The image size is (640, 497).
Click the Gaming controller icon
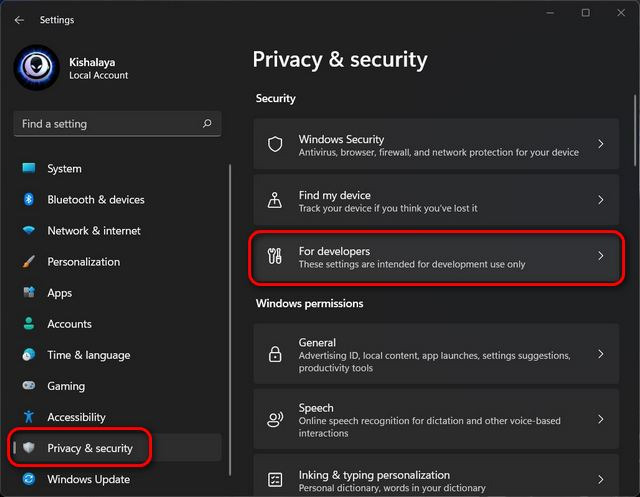[29, 386]
